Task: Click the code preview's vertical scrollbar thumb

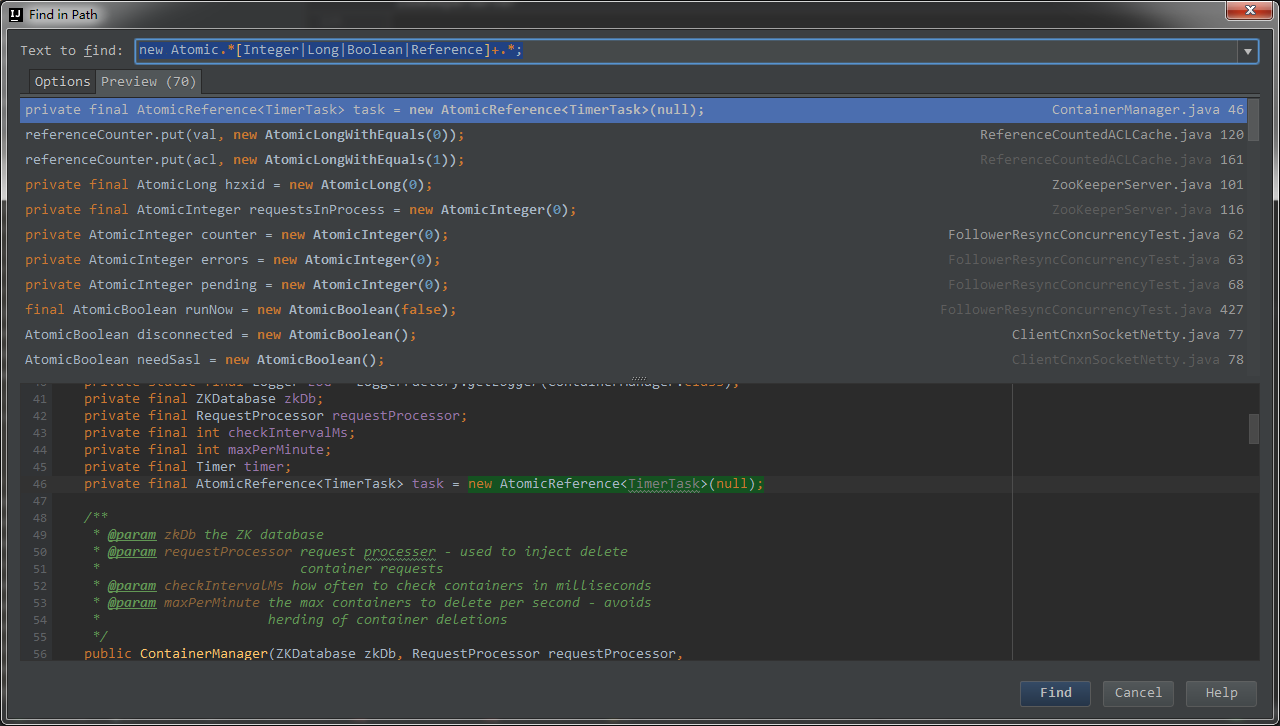Action: [x=1253, y=429]
